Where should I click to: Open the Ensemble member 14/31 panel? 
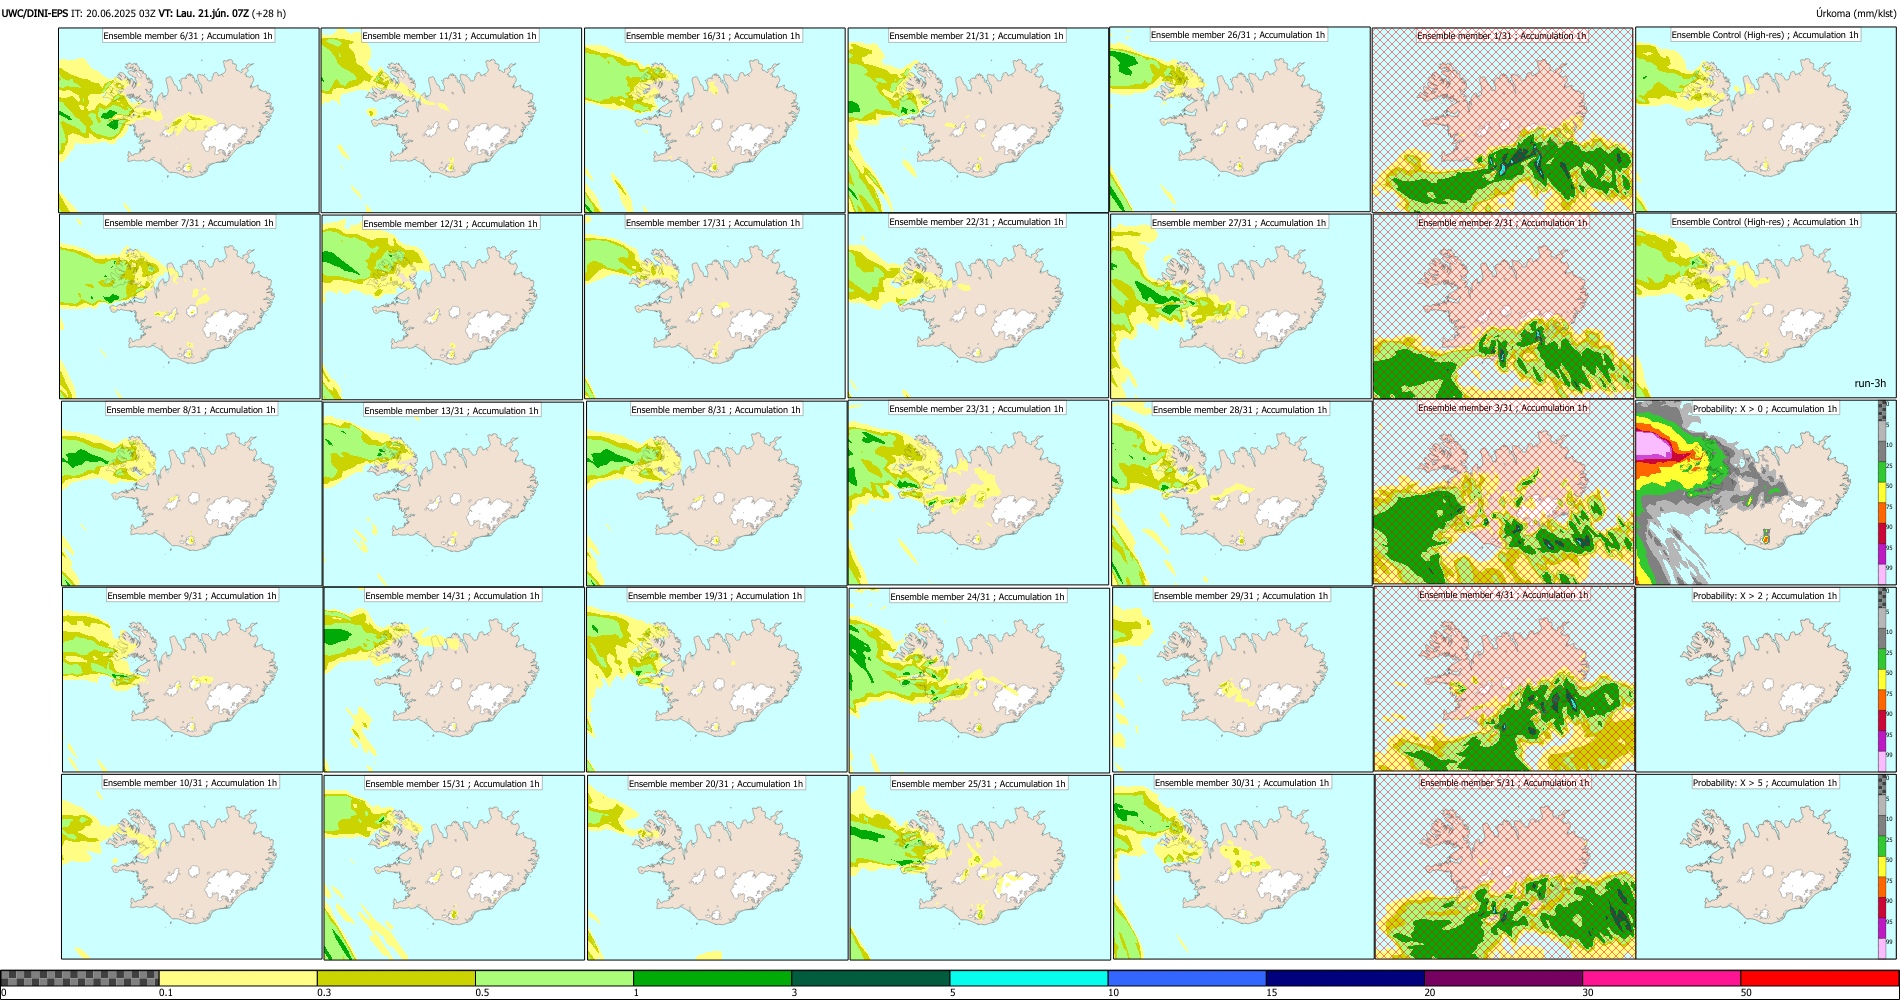[454, 680]
